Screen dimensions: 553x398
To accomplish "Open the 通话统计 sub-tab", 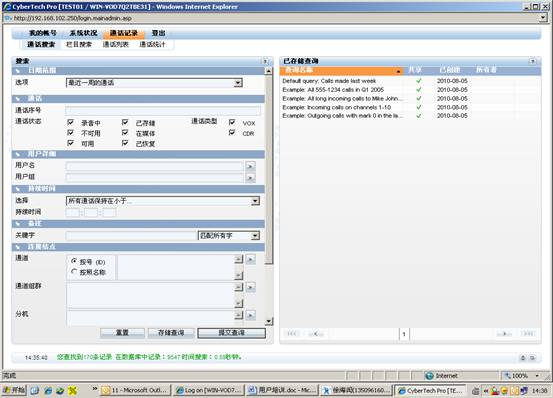I will pyautogui.click(x=152, y=44).
